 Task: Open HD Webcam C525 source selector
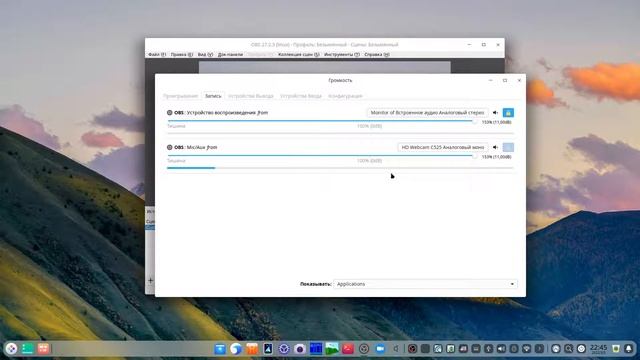(442, 147)
